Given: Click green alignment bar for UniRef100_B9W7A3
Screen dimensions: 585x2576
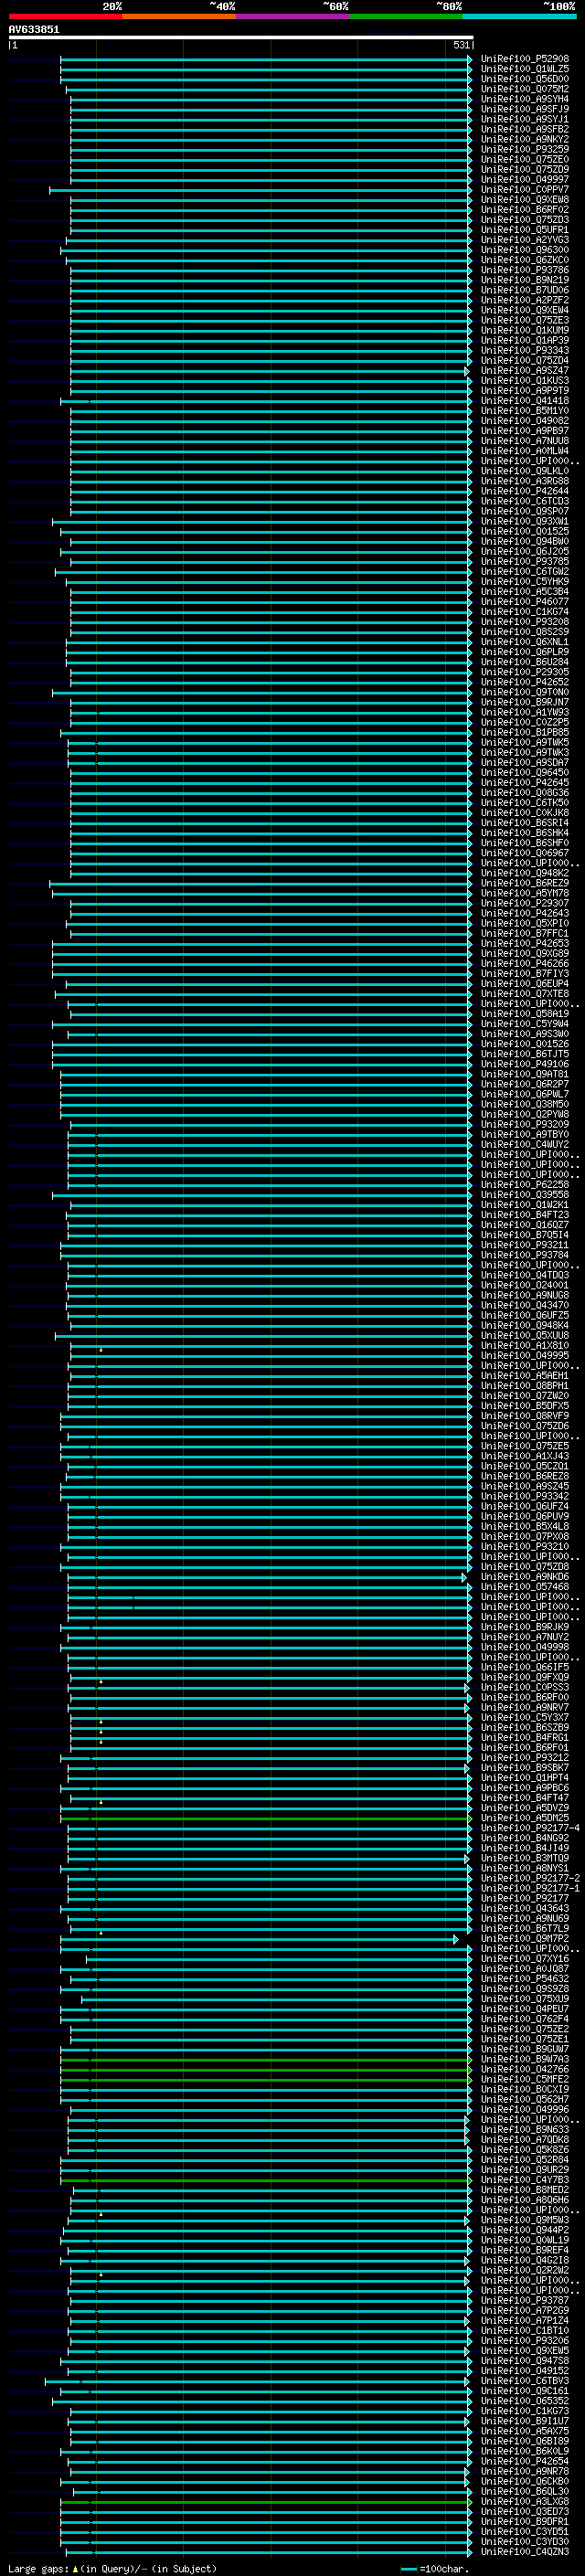Looking at the screenshot, I should [x=266, y=2059].
